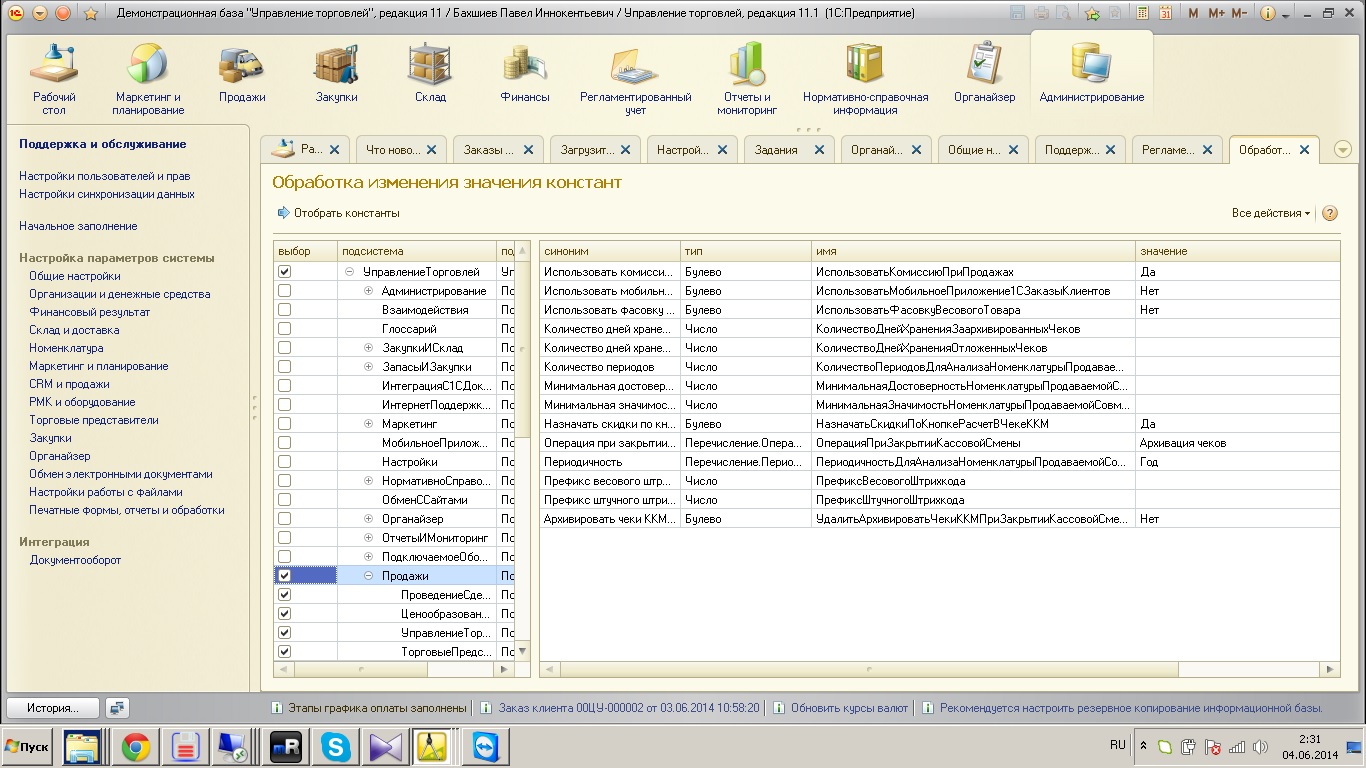The width and height of the screenshot is (1366, 768).
Task: Select the Периодичность row
Action: pyautogui.click(x=939, y=462)
